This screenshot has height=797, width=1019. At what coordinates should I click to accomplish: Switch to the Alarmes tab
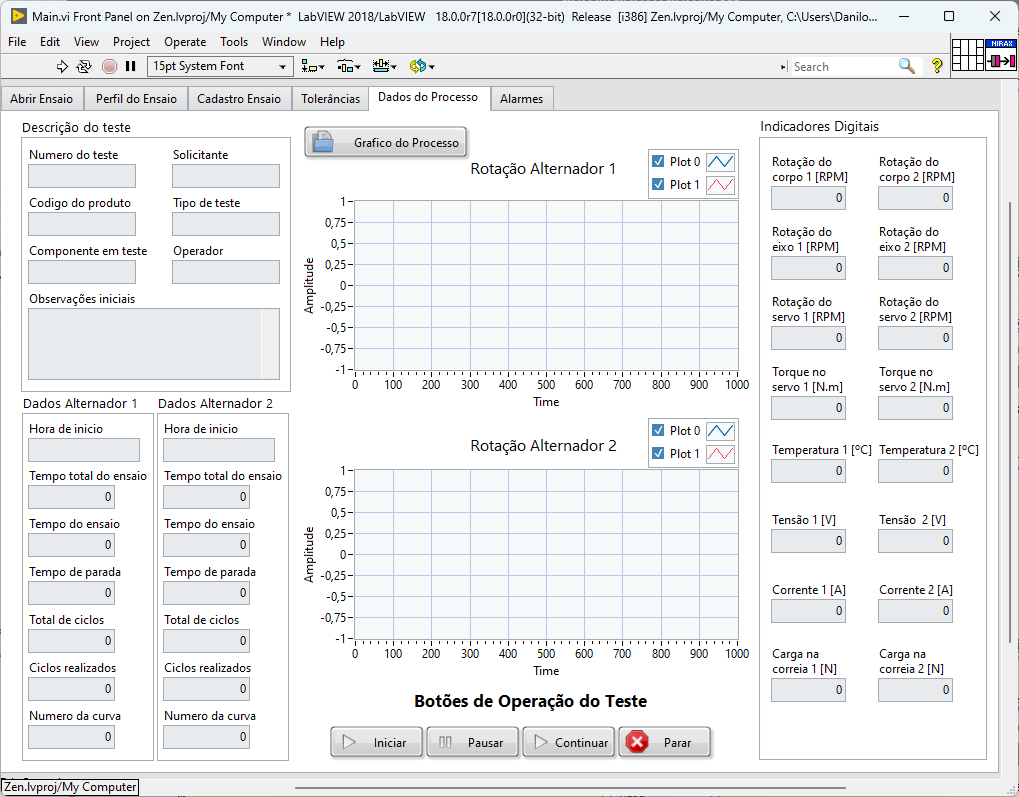[521, 99]
